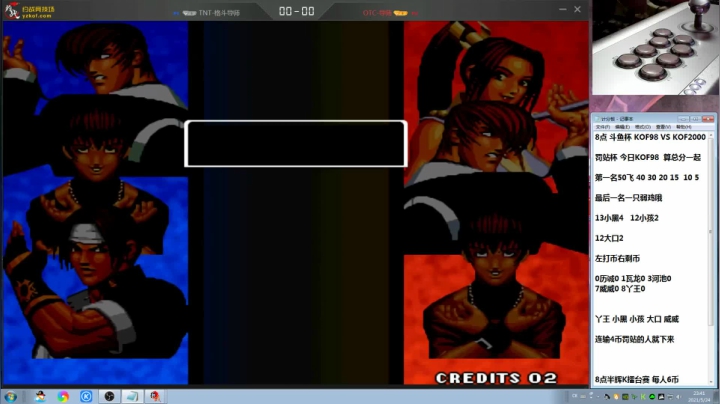
Task: Click the green circular upload tray icon
Action: click(x=652, y=397)
